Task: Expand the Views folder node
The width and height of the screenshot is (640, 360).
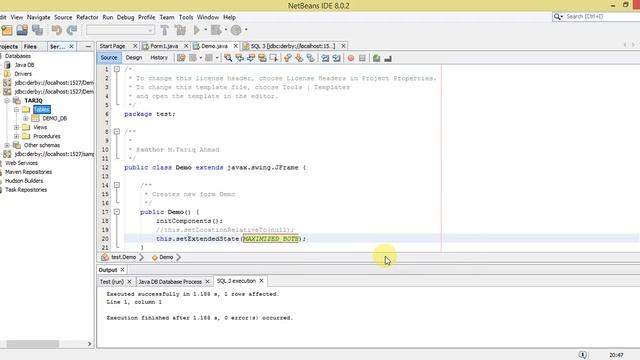Action: coord(16,127)
